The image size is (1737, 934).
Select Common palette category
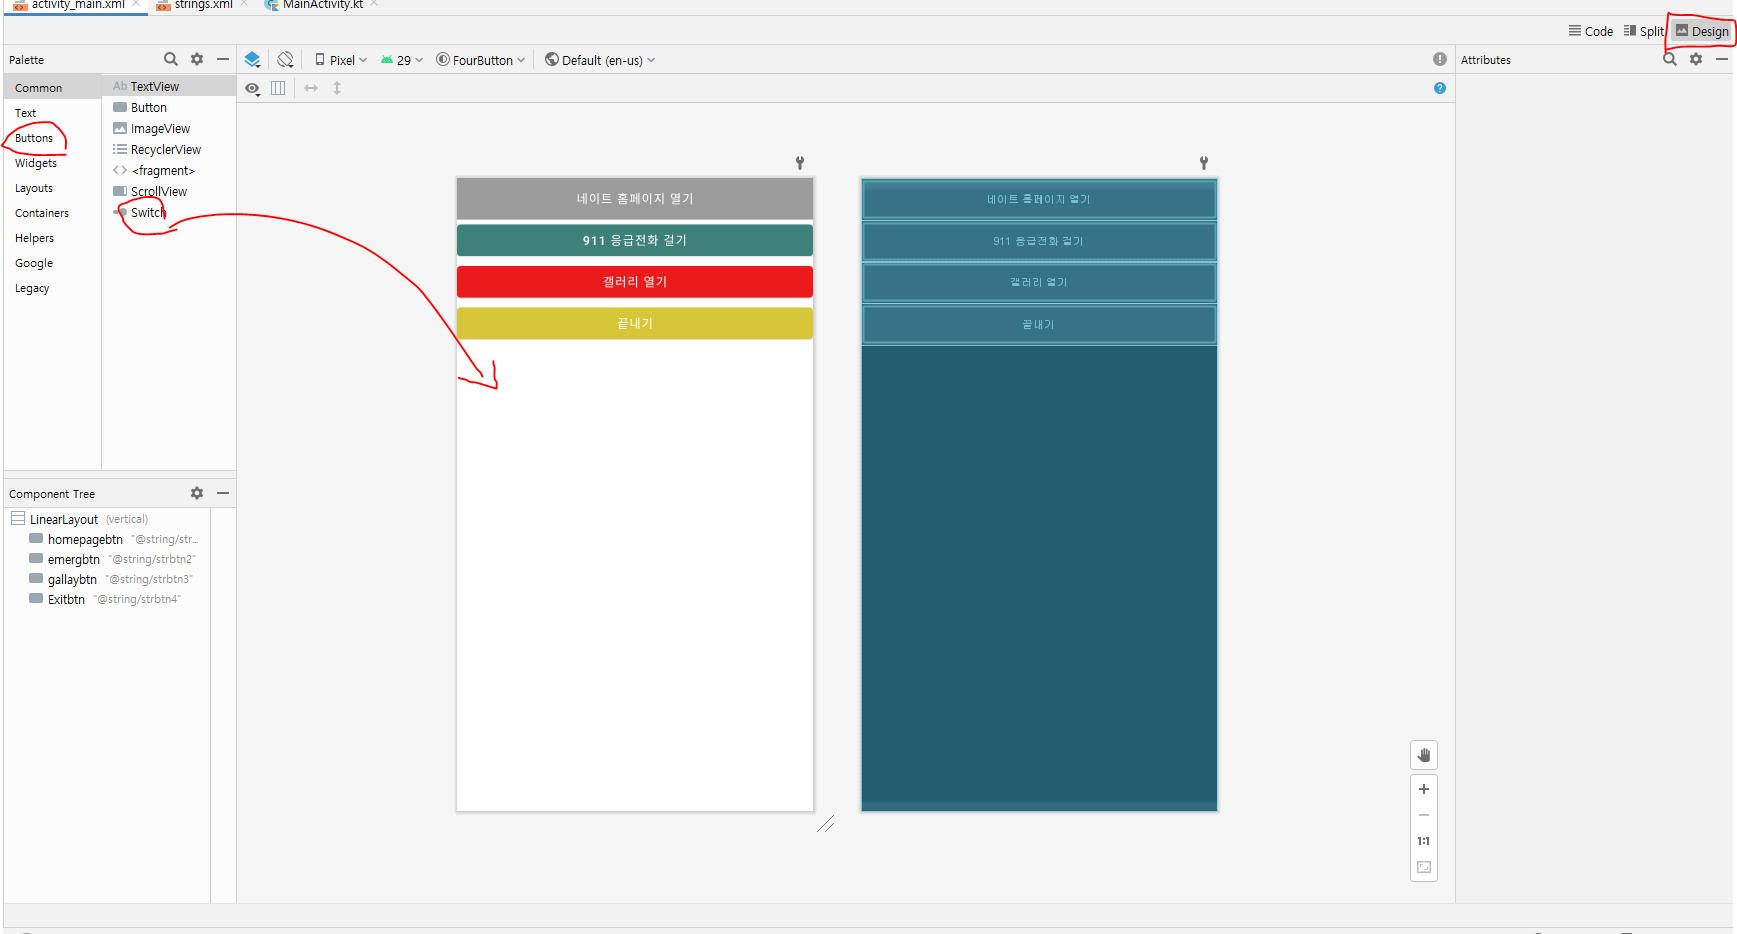point(52,88)
